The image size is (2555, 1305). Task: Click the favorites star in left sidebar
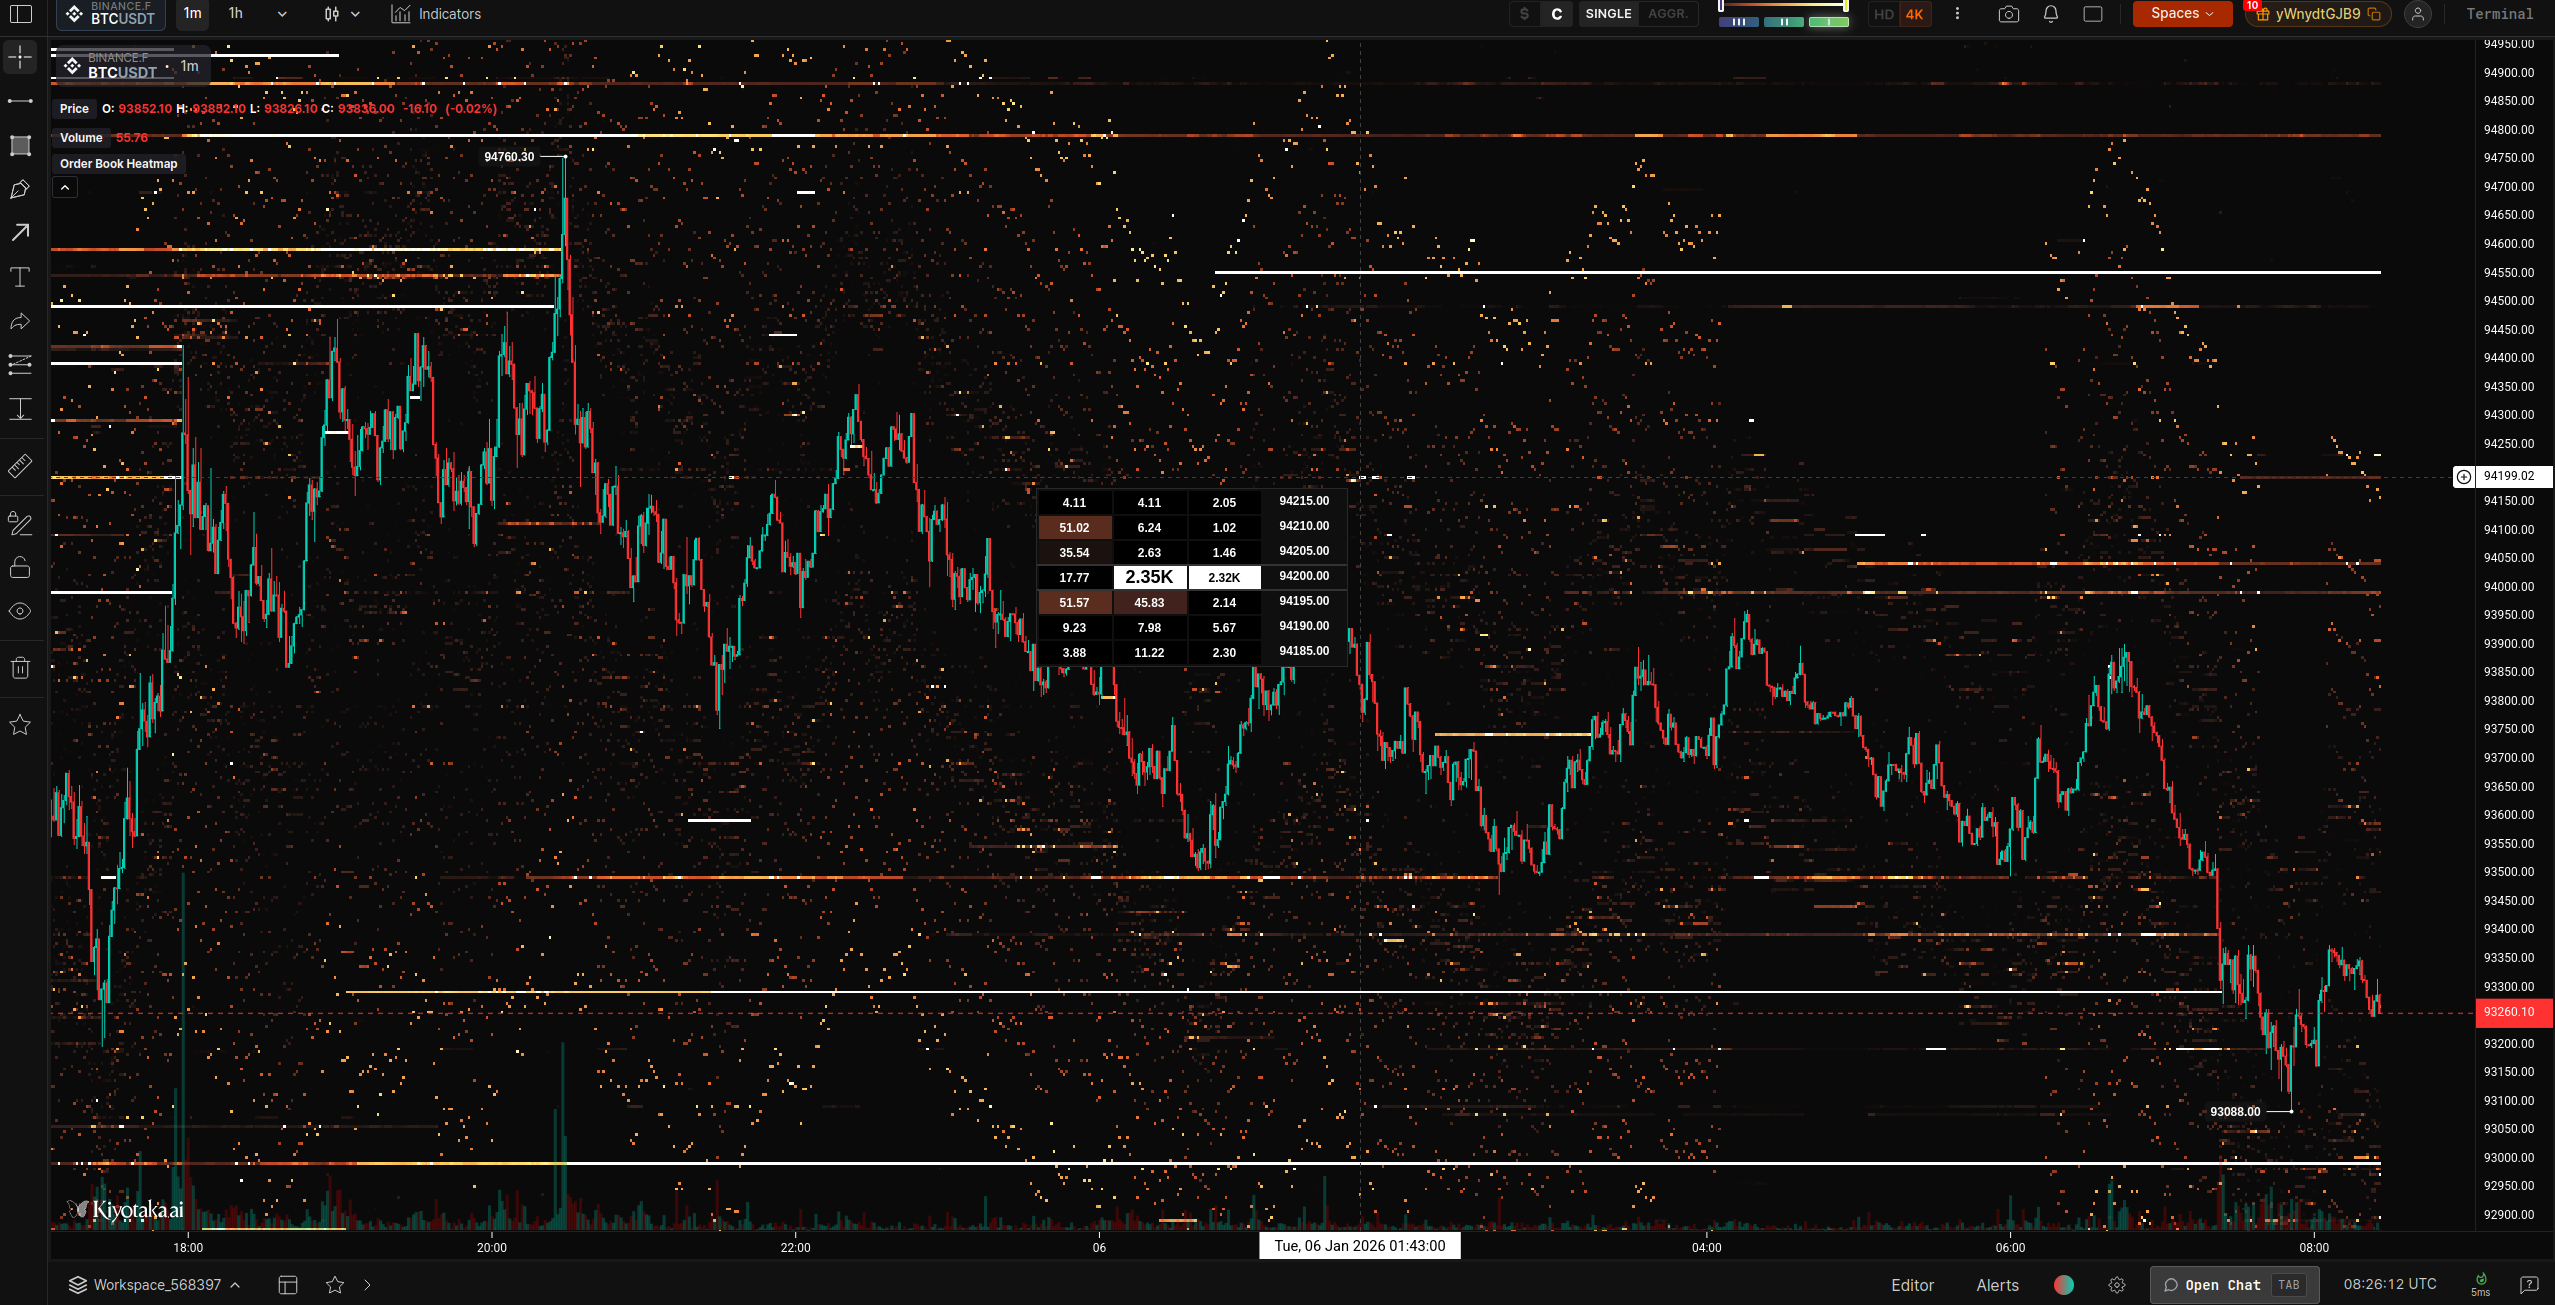[x=20, y=725]
